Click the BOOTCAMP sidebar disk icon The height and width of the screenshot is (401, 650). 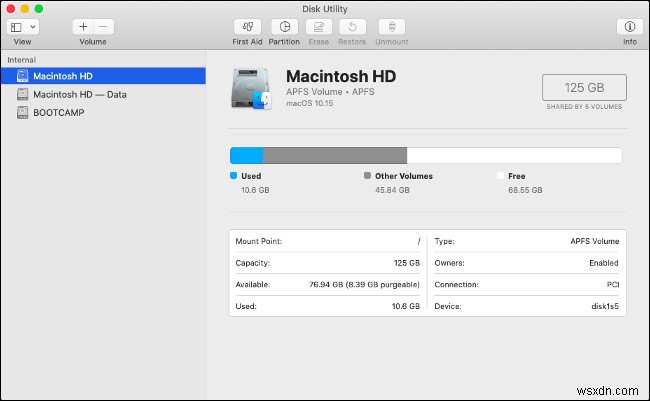coord(22,112)
